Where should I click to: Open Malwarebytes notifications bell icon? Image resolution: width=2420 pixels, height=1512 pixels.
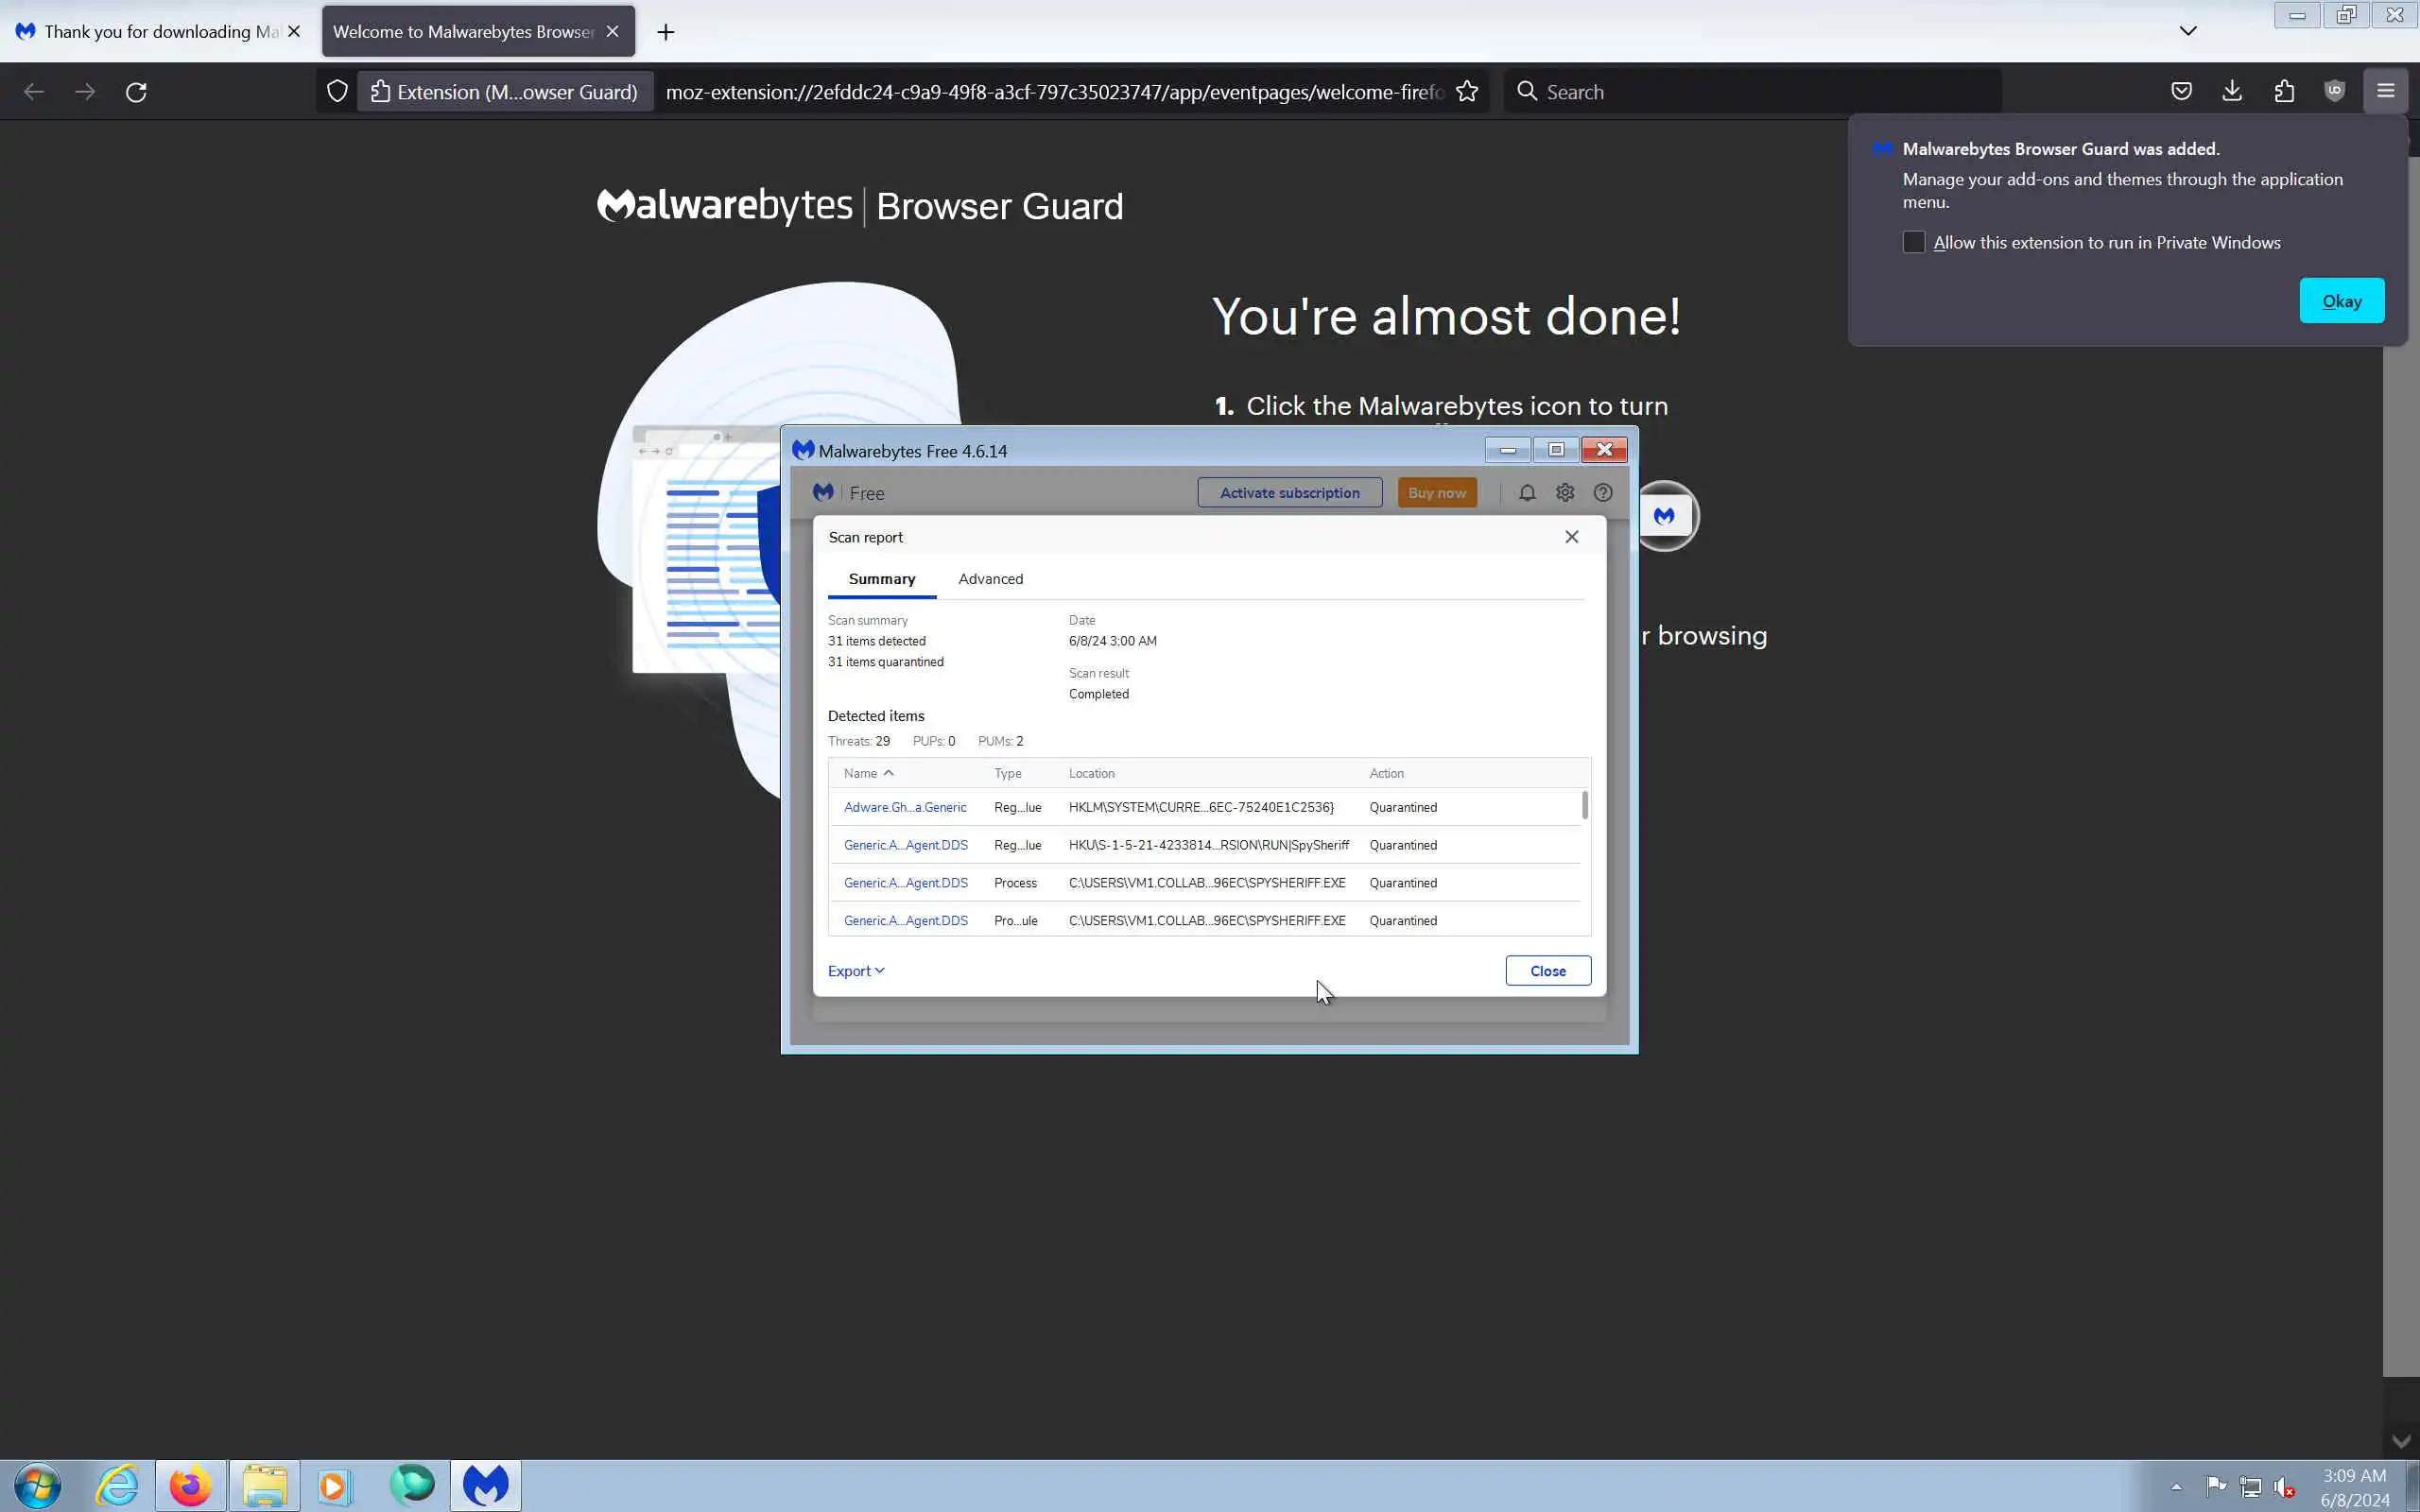coord(1527,493)
